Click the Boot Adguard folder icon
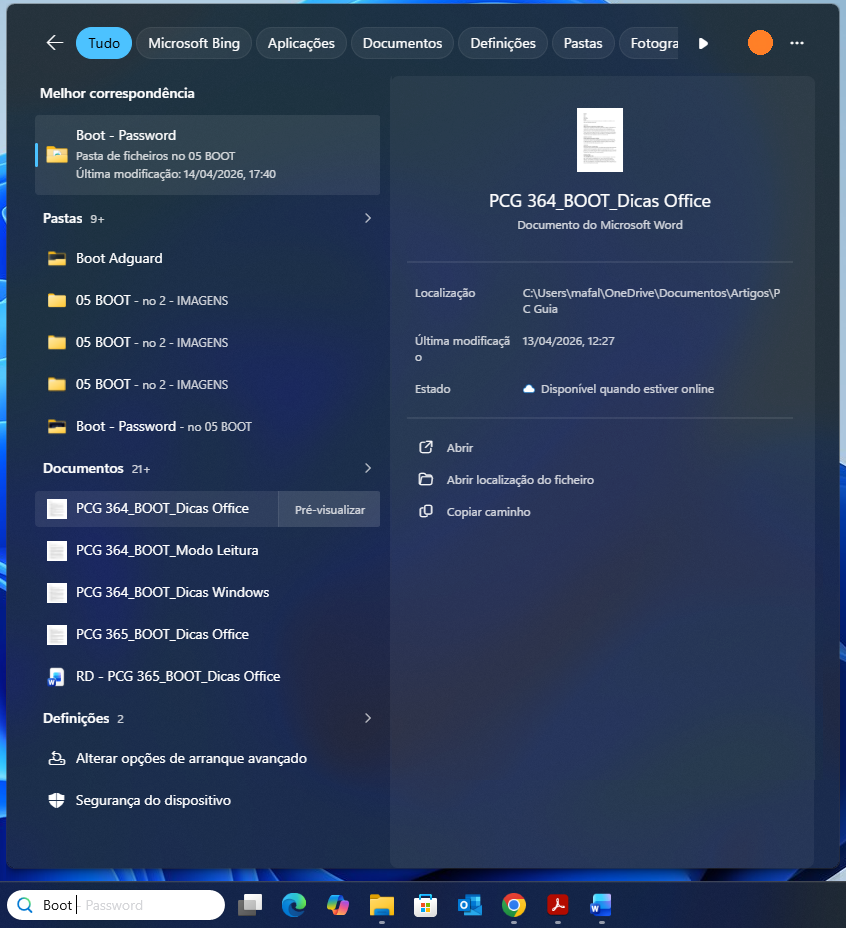Image resolution: width=846 pixels, height=928 pixels. pyautogui.click(x=57, y=259)
